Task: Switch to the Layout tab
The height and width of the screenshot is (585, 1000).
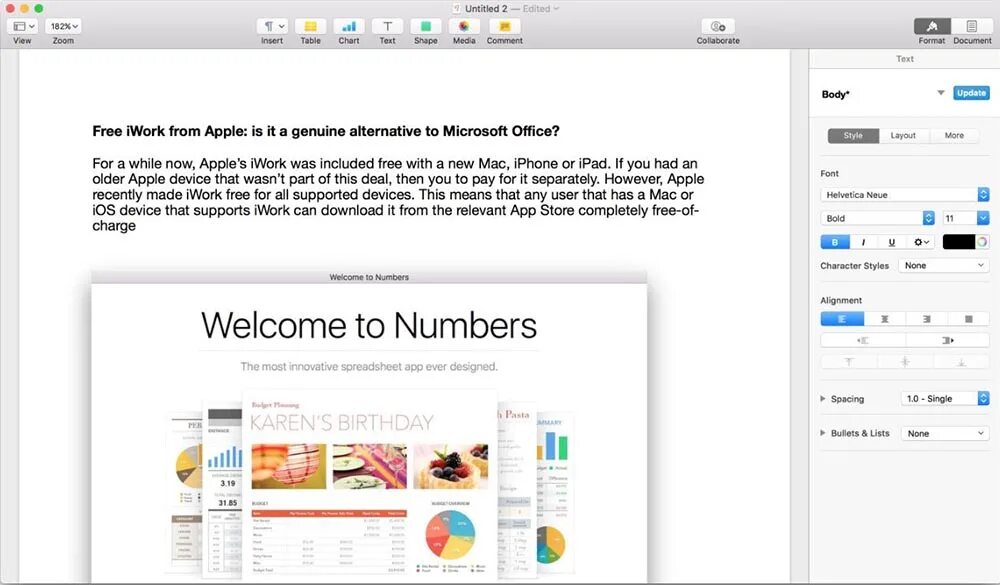Action: coord(903,135)
